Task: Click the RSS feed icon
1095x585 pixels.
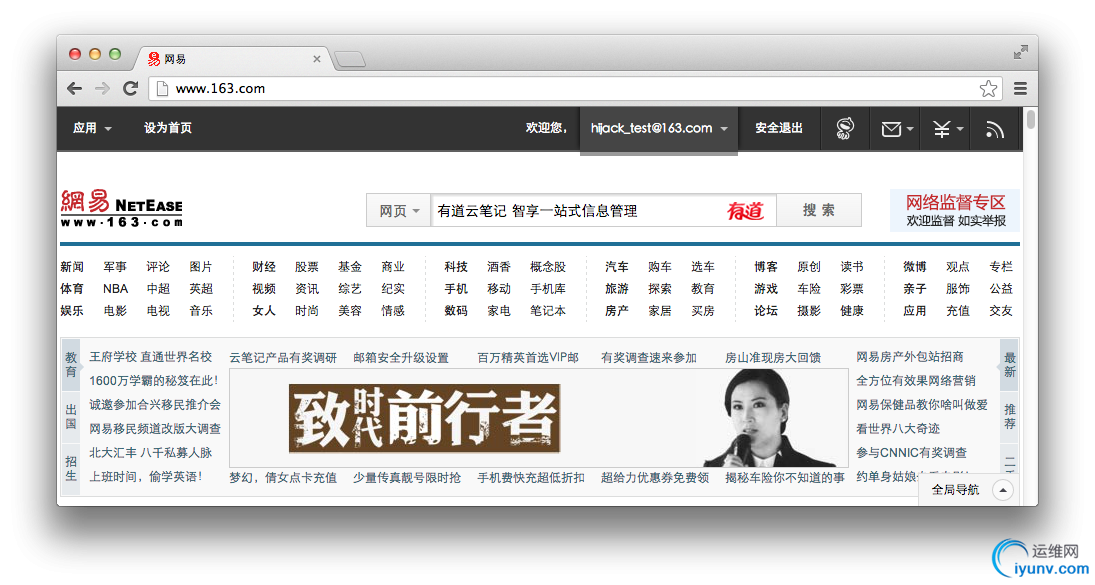Action: [994, 129]
